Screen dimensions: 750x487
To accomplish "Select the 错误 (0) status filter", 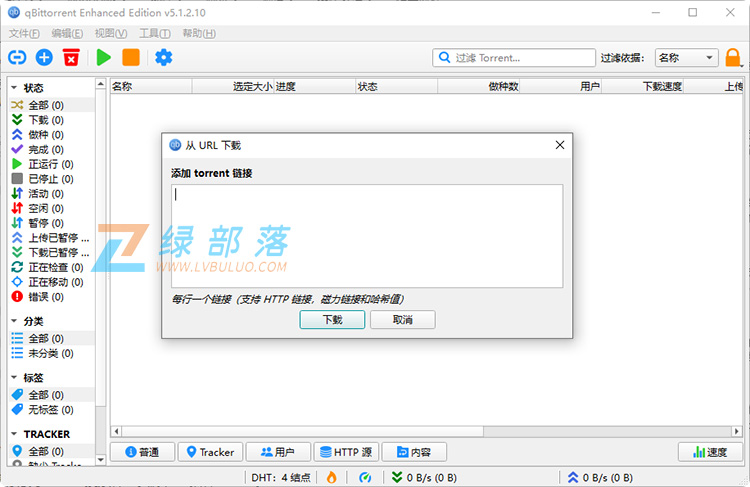I will pyautogui.click(x=52, y=297).
